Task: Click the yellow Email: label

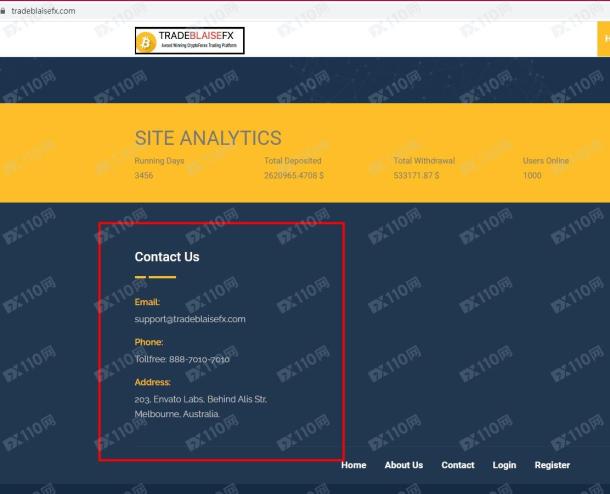Action: [x=147, y=302]
